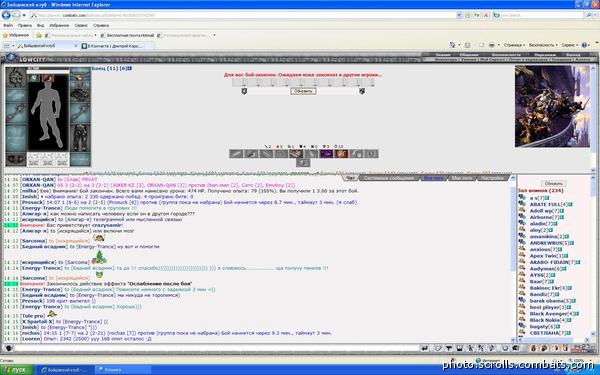Click the Избранное favorites star button
Screen dimensions: 600x375
16,35
